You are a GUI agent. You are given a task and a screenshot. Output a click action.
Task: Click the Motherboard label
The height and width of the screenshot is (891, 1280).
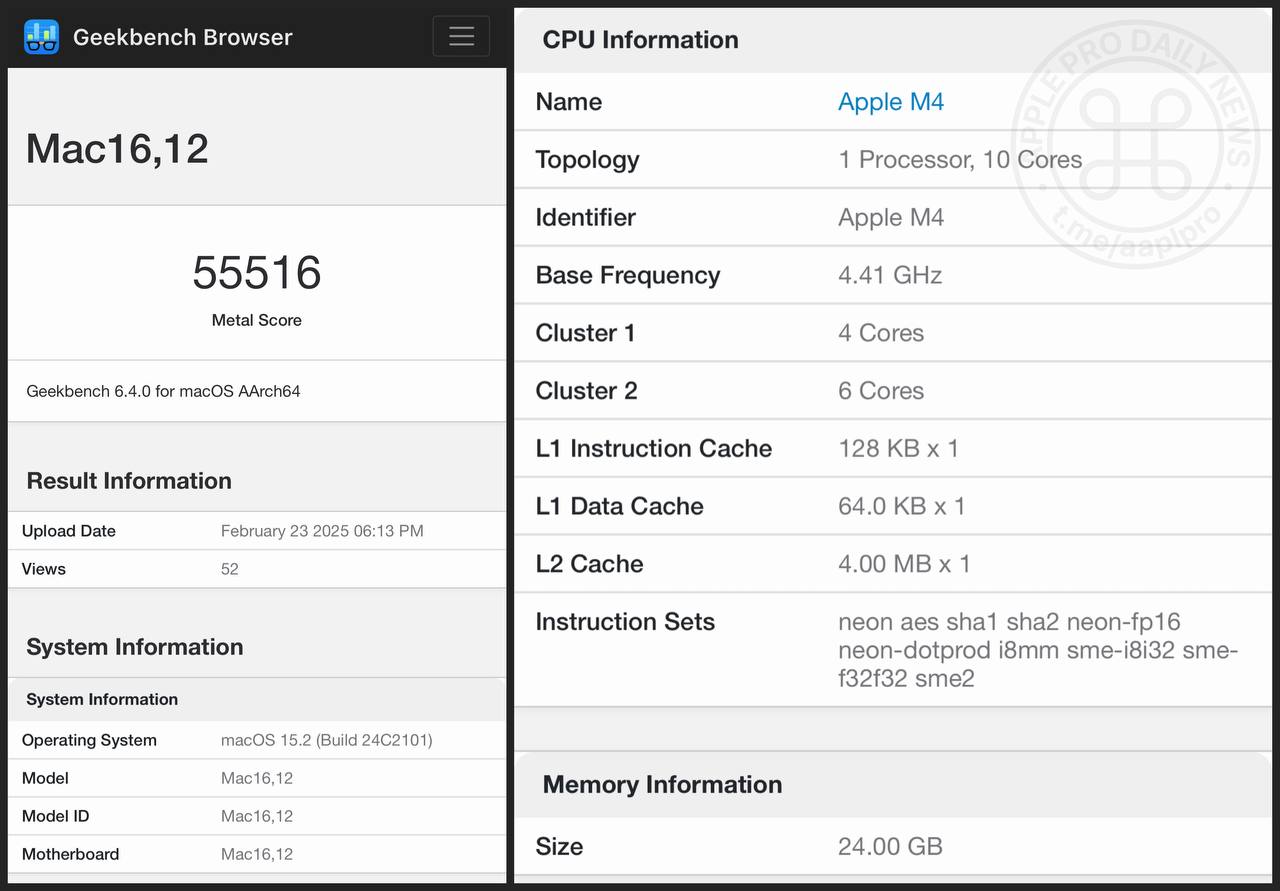(70, 854)
